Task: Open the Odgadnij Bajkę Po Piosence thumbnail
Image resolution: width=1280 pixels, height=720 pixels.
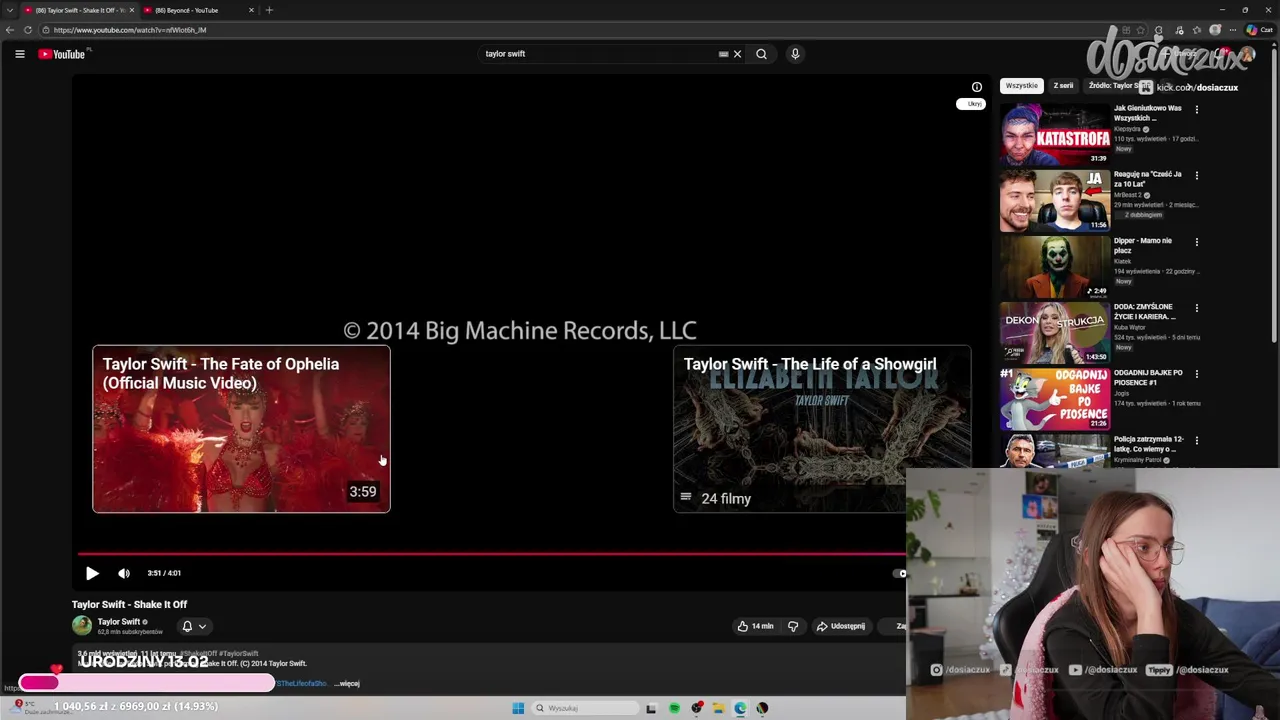Action: pos(1055,398)
